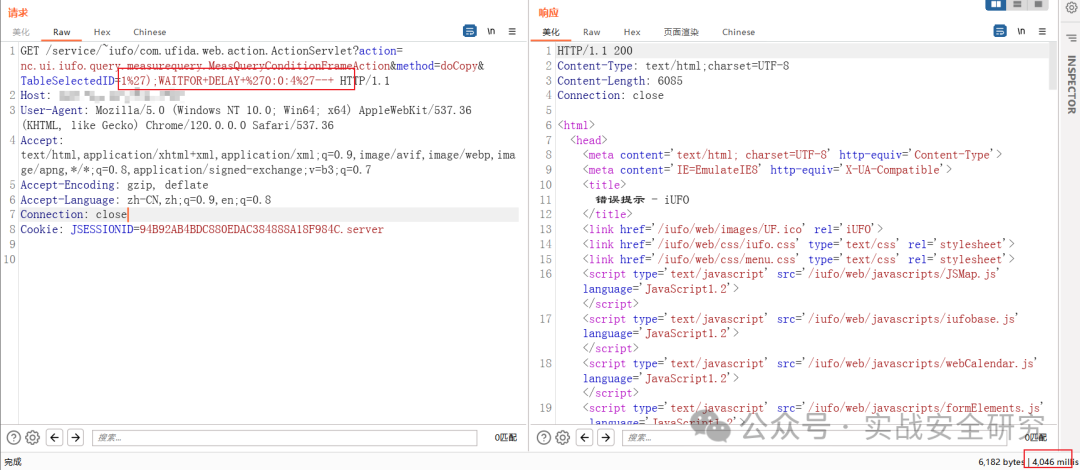
Task: Go to previous match in request pane
Action: [x=55, y=437]
